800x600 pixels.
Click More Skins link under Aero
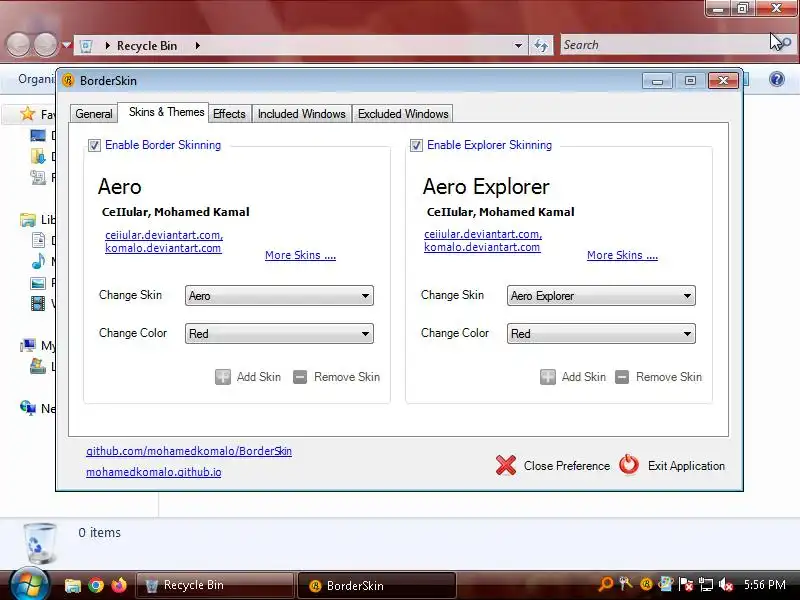click(301, 255)
